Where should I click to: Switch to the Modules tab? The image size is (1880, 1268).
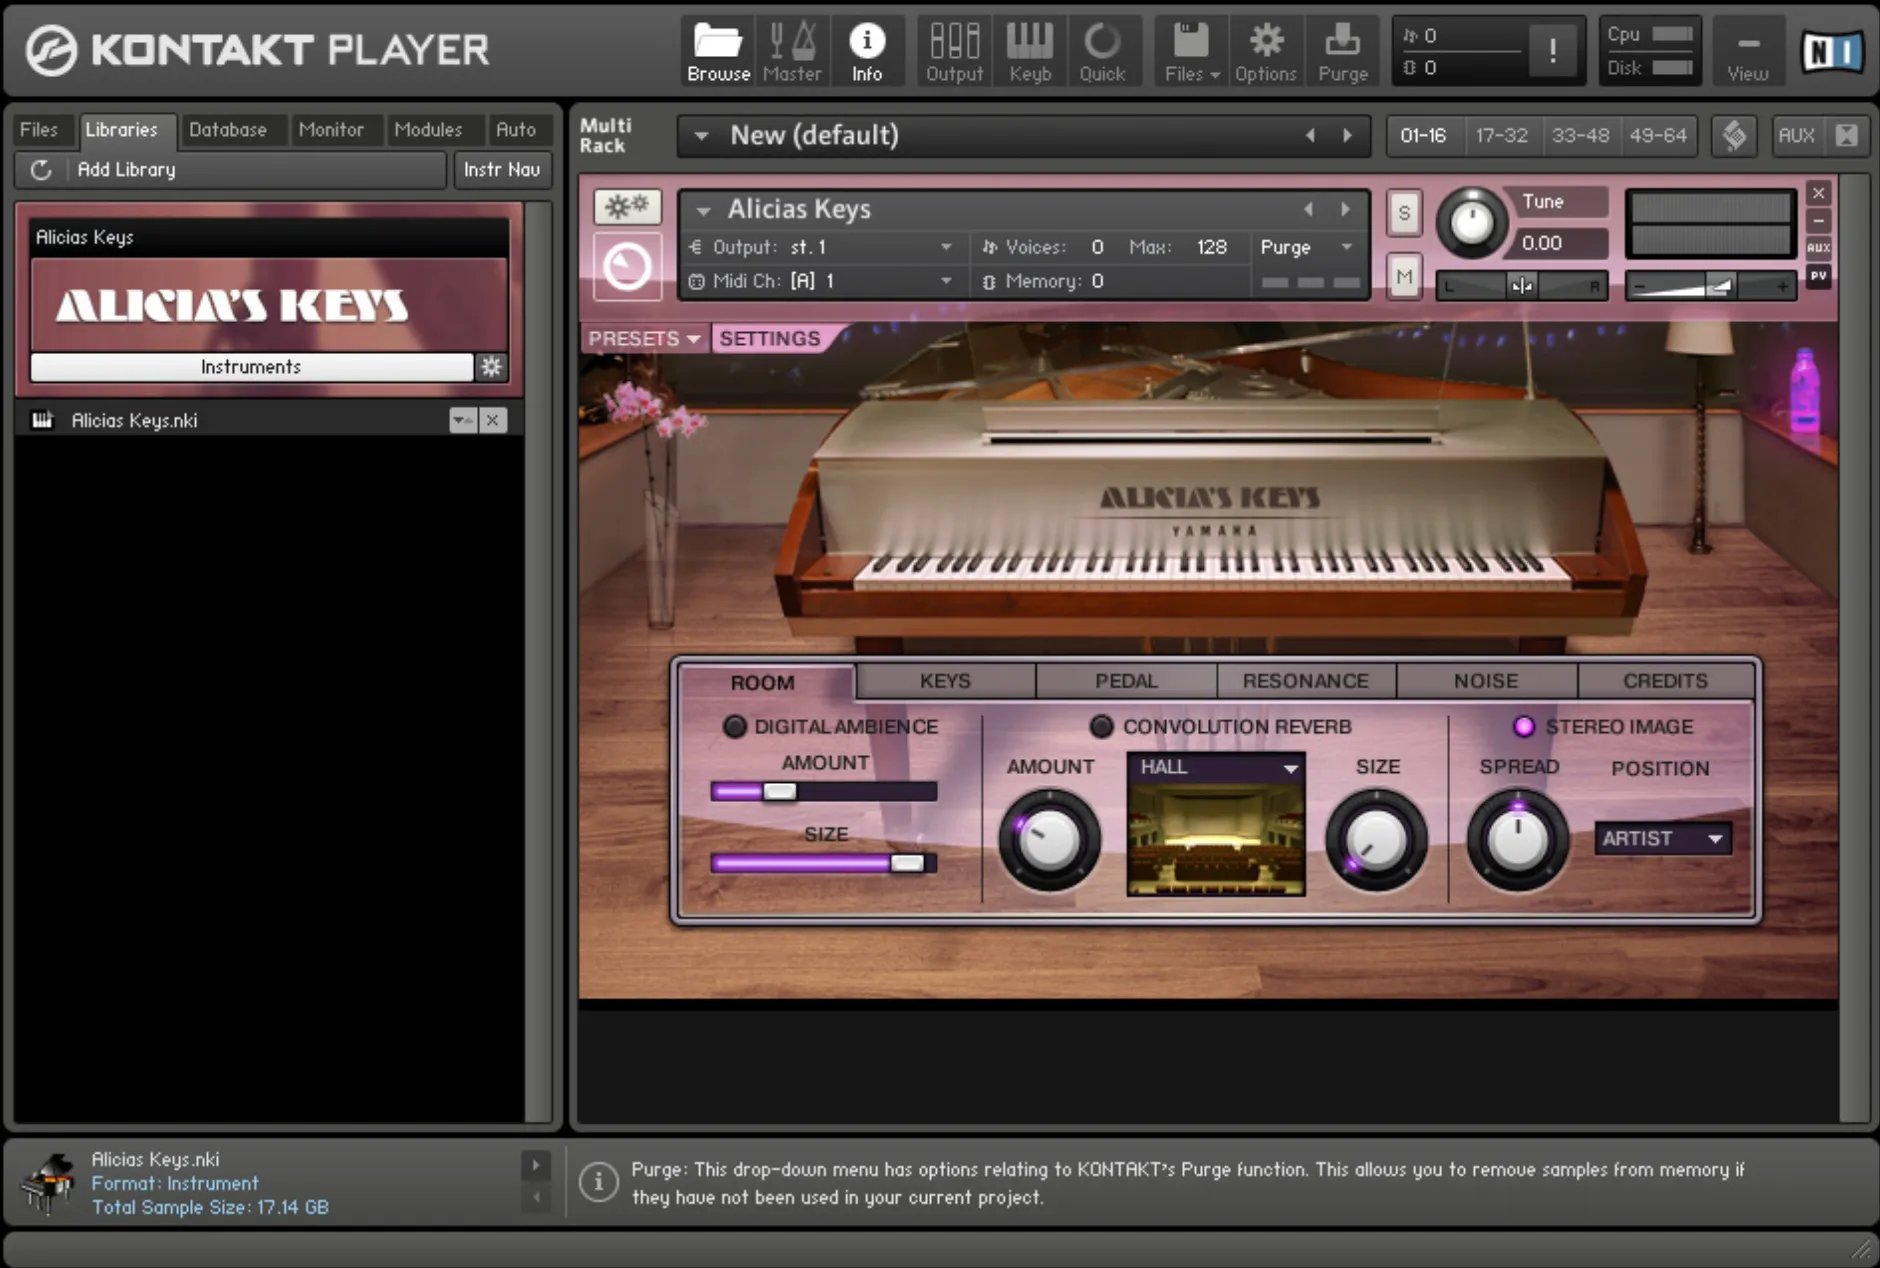pyautogui.click(x=428, y=130)
